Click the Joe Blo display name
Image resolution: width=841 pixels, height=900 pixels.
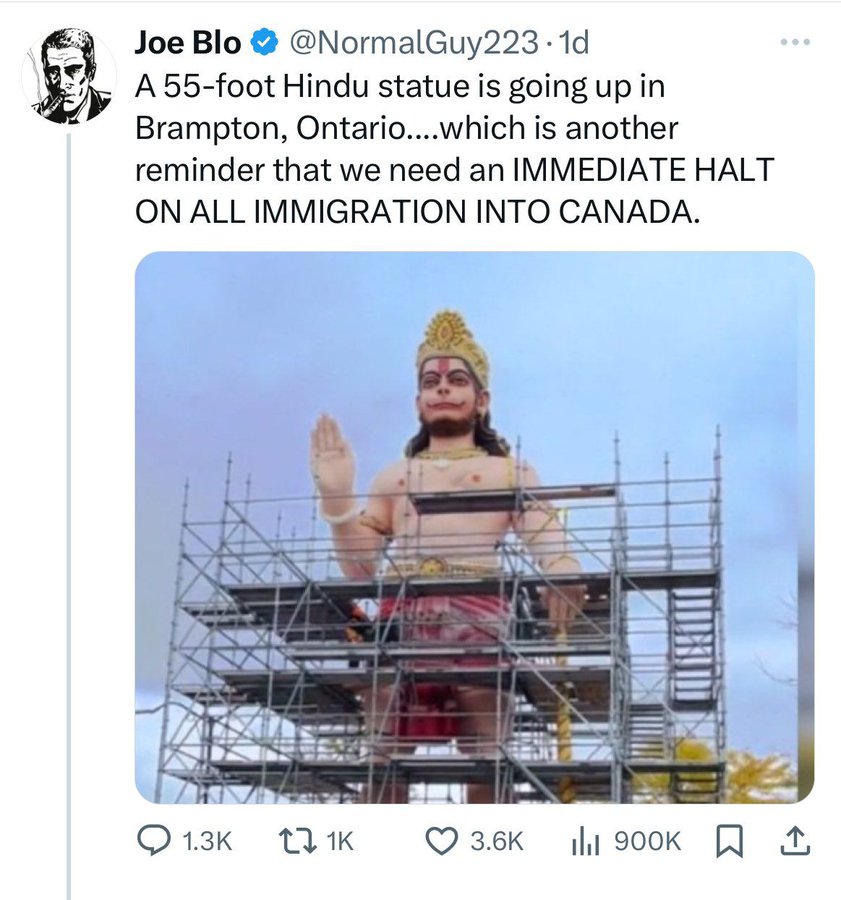coord(188,43)
